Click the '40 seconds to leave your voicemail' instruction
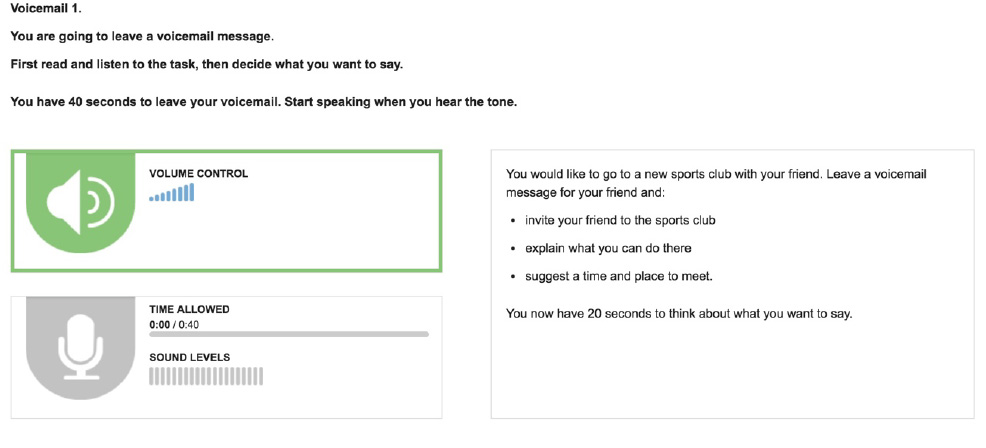 (263, 103)
